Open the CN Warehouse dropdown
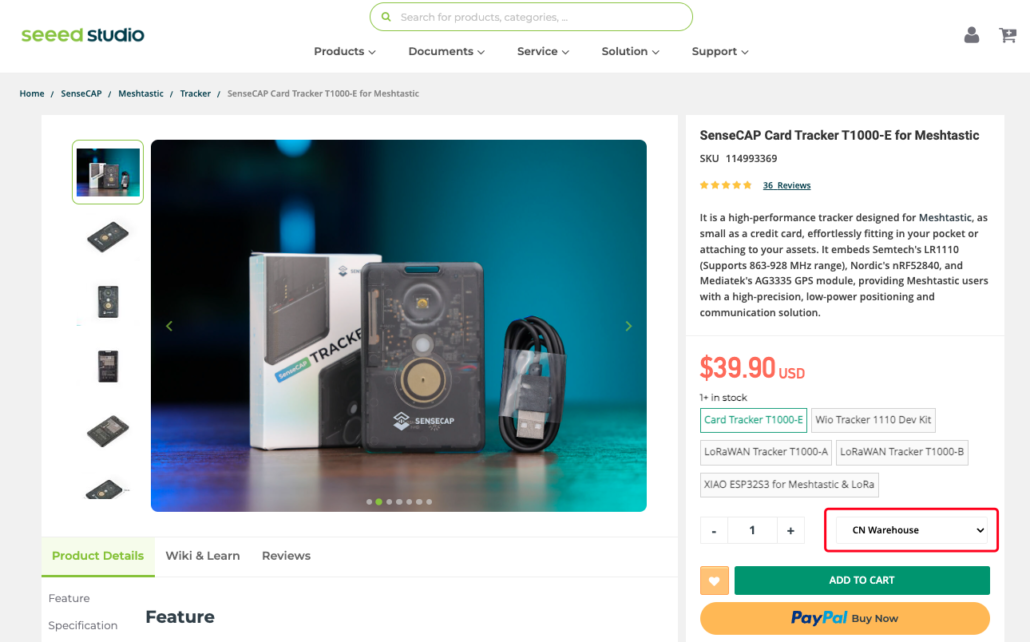The image size is (1030, 642). (x=911, y=530)
